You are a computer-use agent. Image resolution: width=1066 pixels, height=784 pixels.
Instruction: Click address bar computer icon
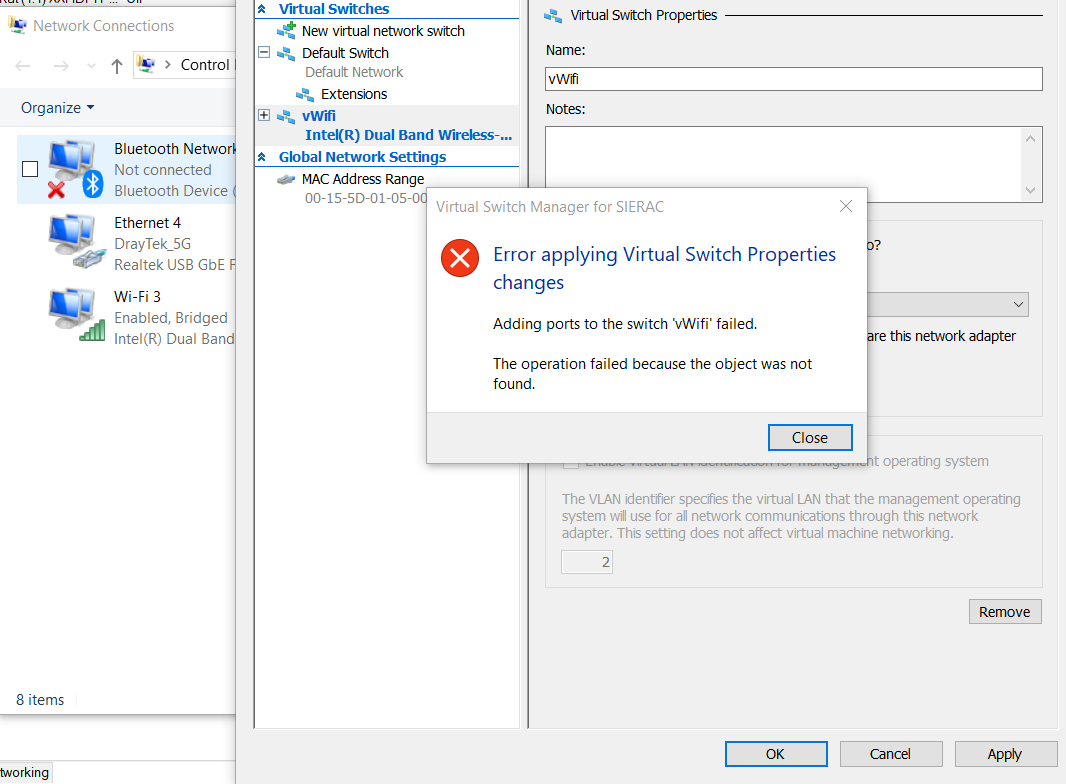click(145, 65)
